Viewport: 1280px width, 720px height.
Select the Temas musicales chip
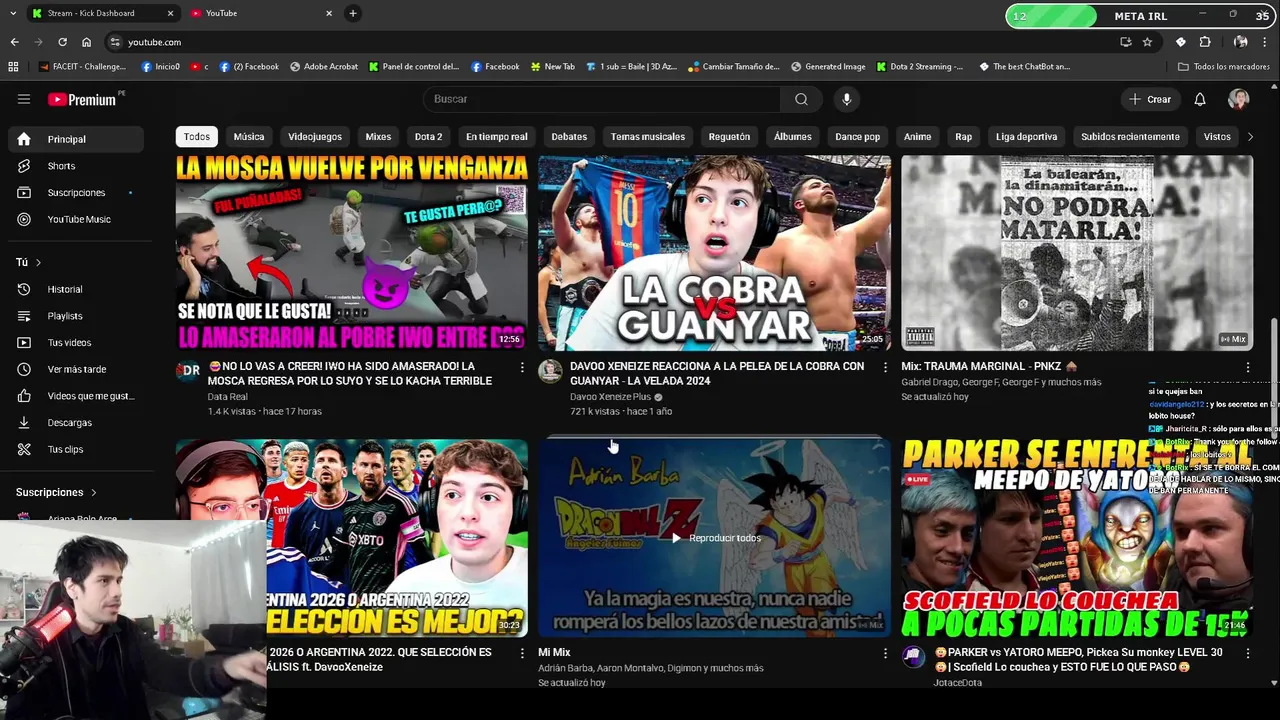coord(648,136)
